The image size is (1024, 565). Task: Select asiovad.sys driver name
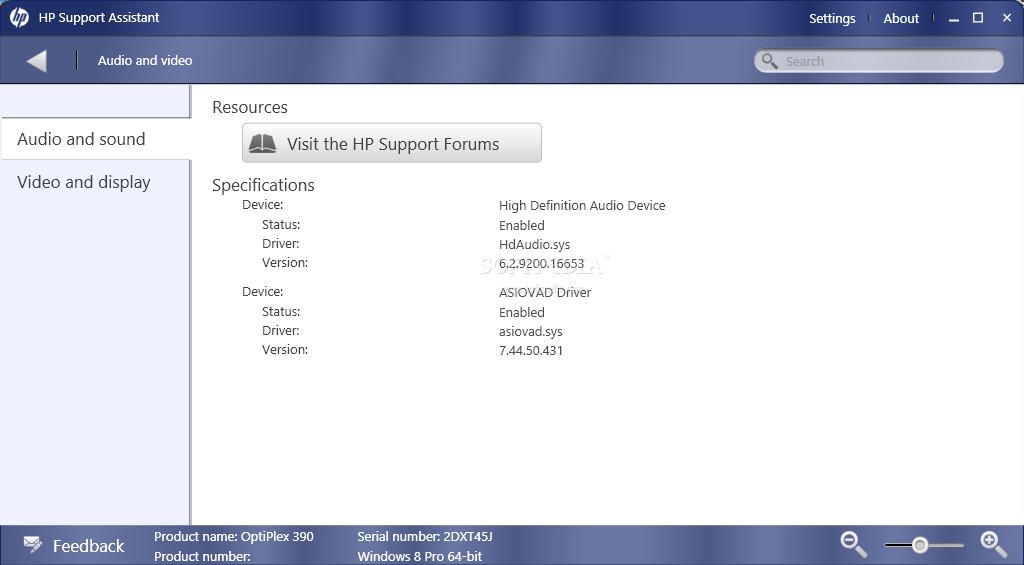[x=530, y=332]
